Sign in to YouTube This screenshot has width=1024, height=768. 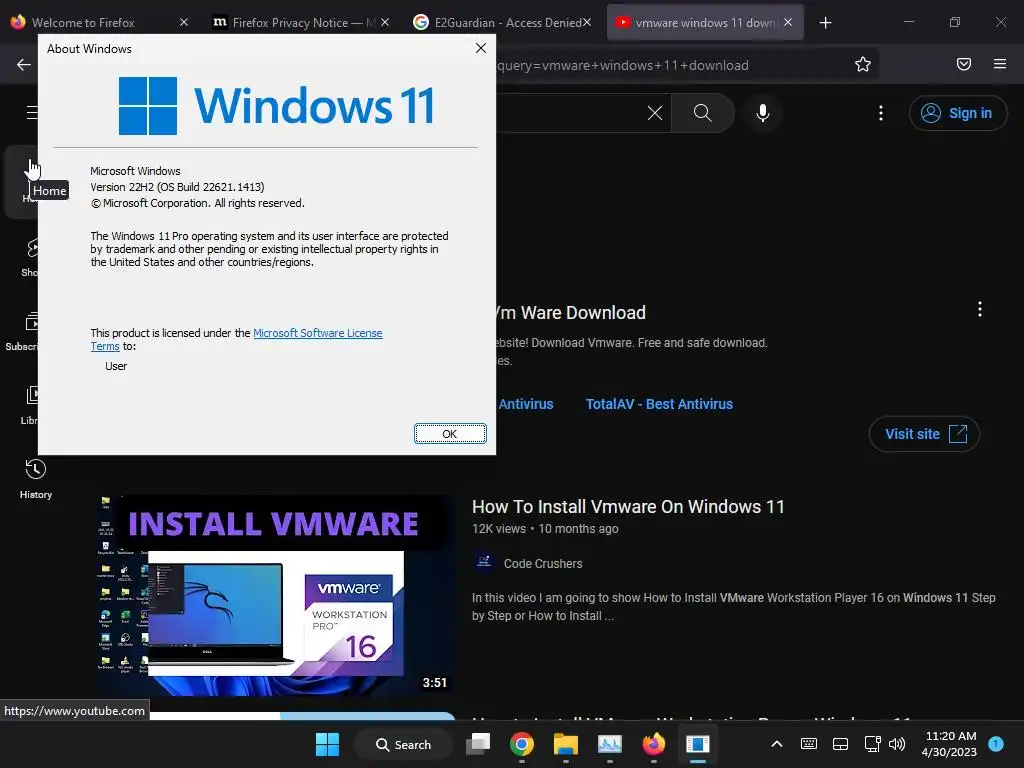pos(957,113)
